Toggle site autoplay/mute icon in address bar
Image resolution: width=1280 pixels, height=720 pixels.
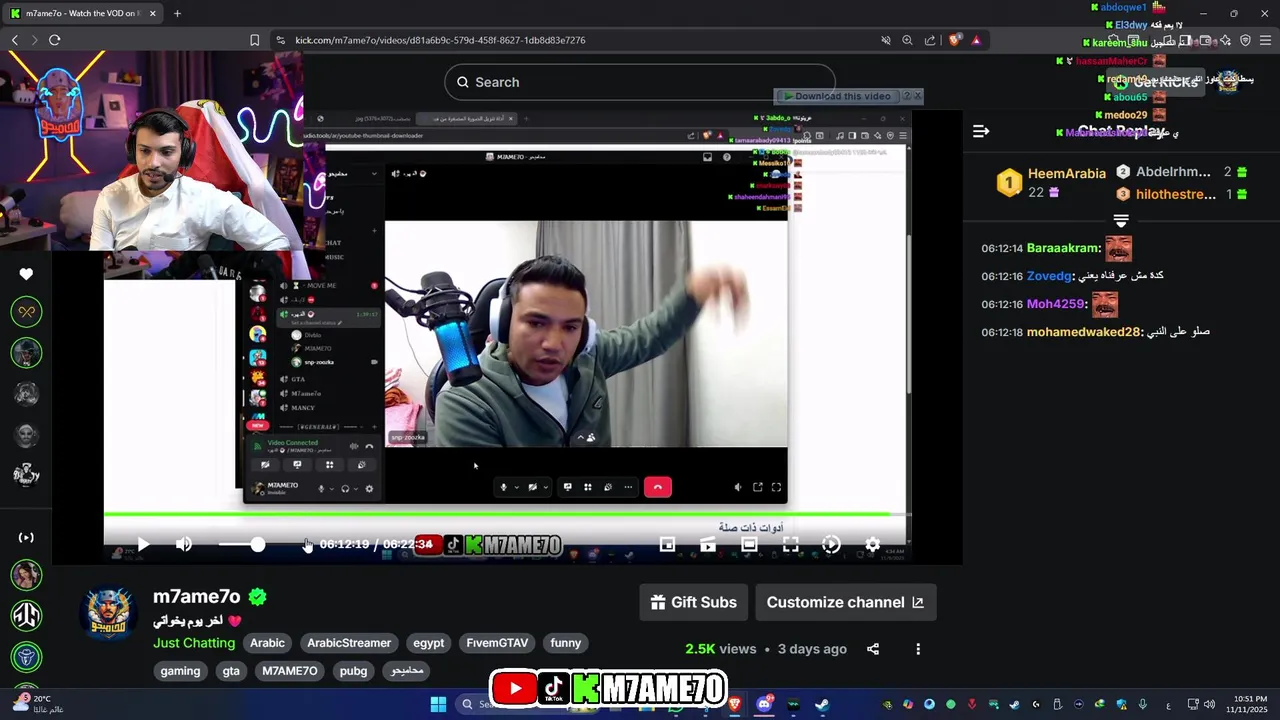(x=886, y=40)
